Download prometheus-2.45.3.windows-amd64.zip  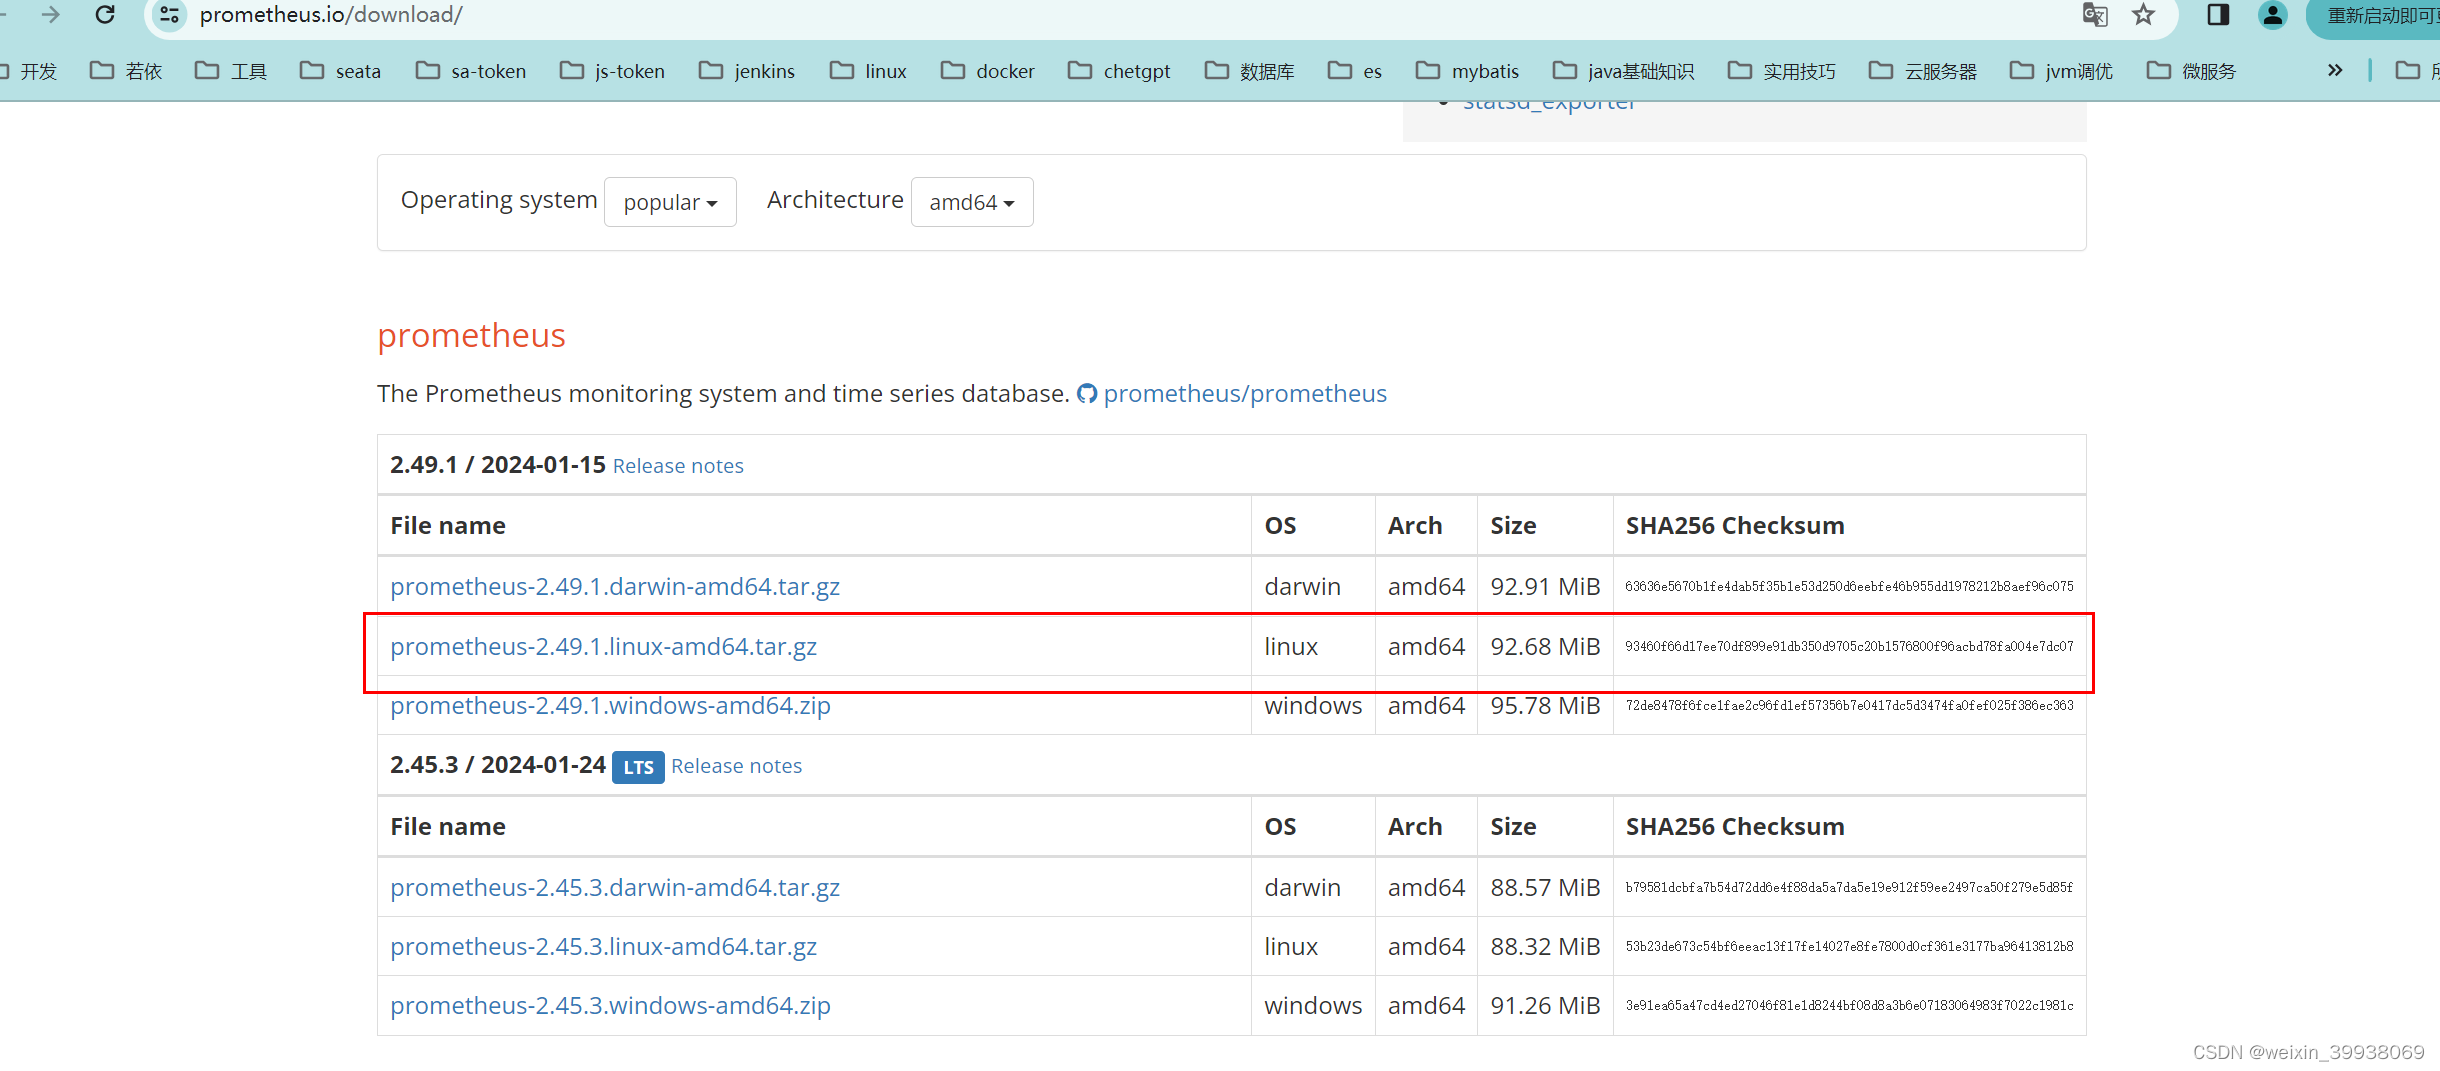(610, 1006)
